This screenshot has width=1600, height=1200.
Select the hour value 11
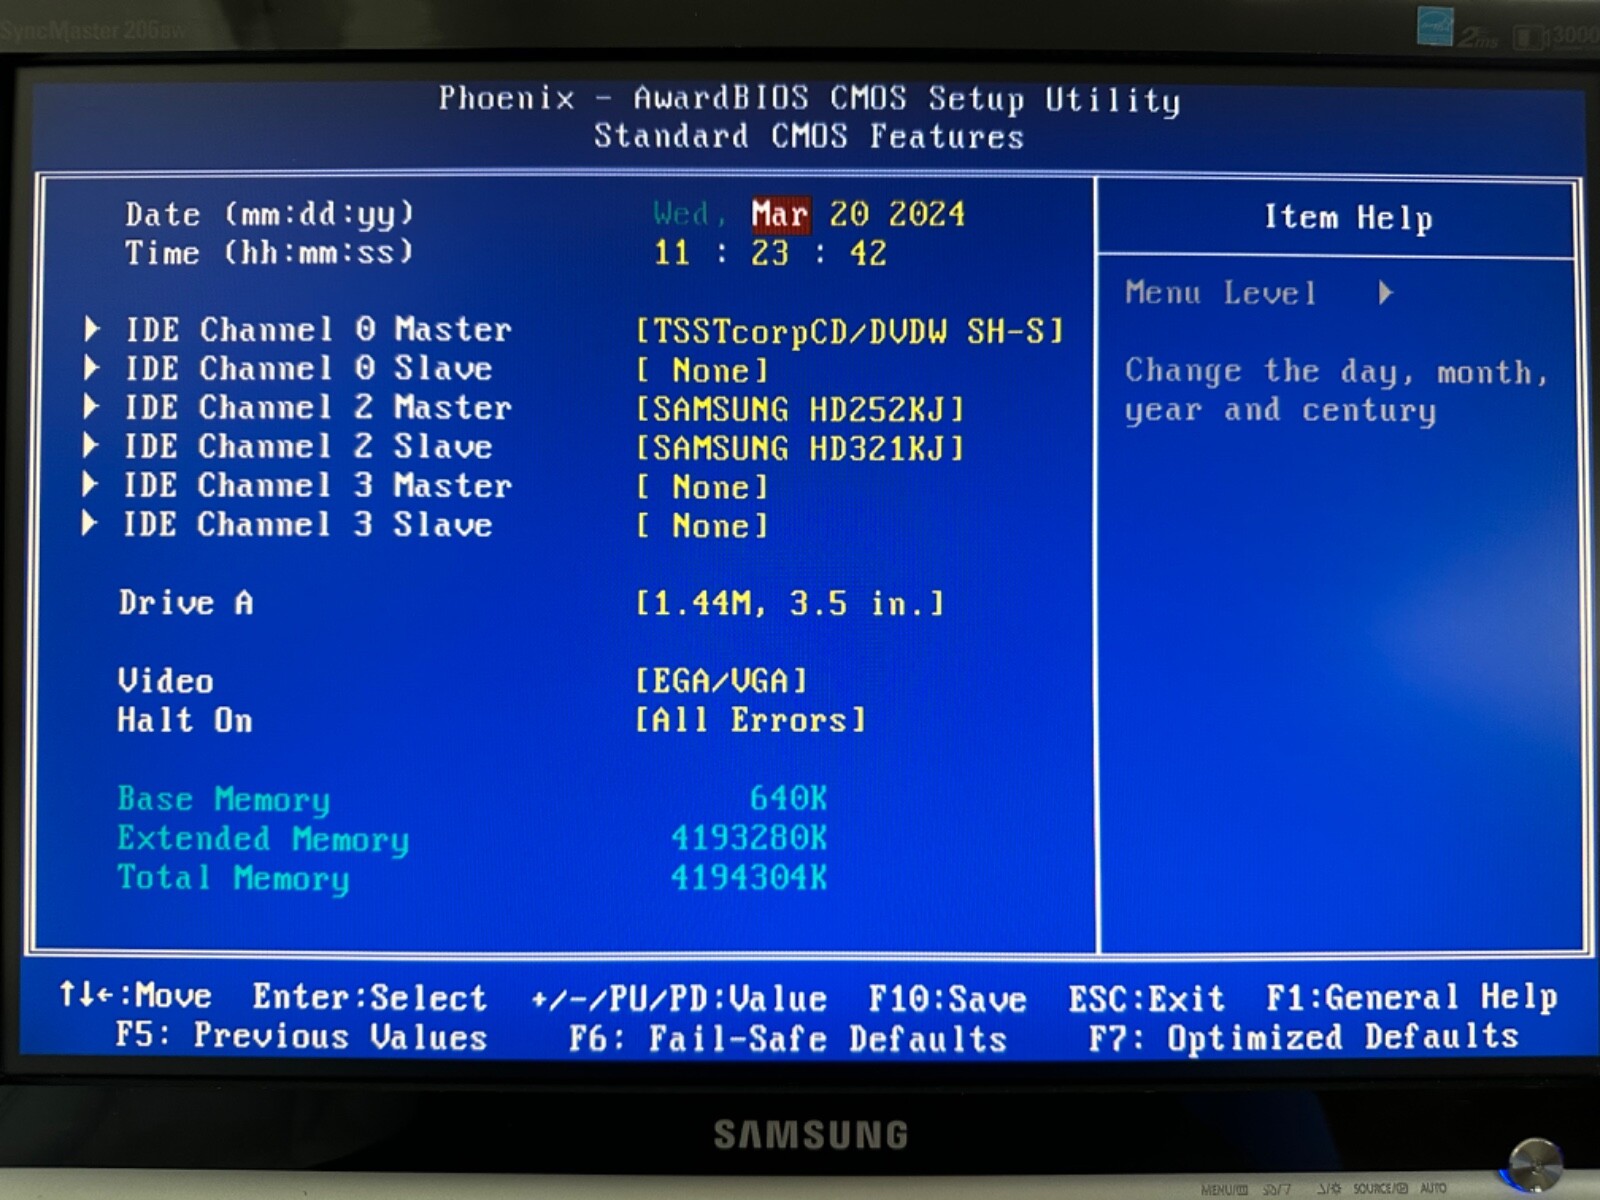tap(672, 253)
